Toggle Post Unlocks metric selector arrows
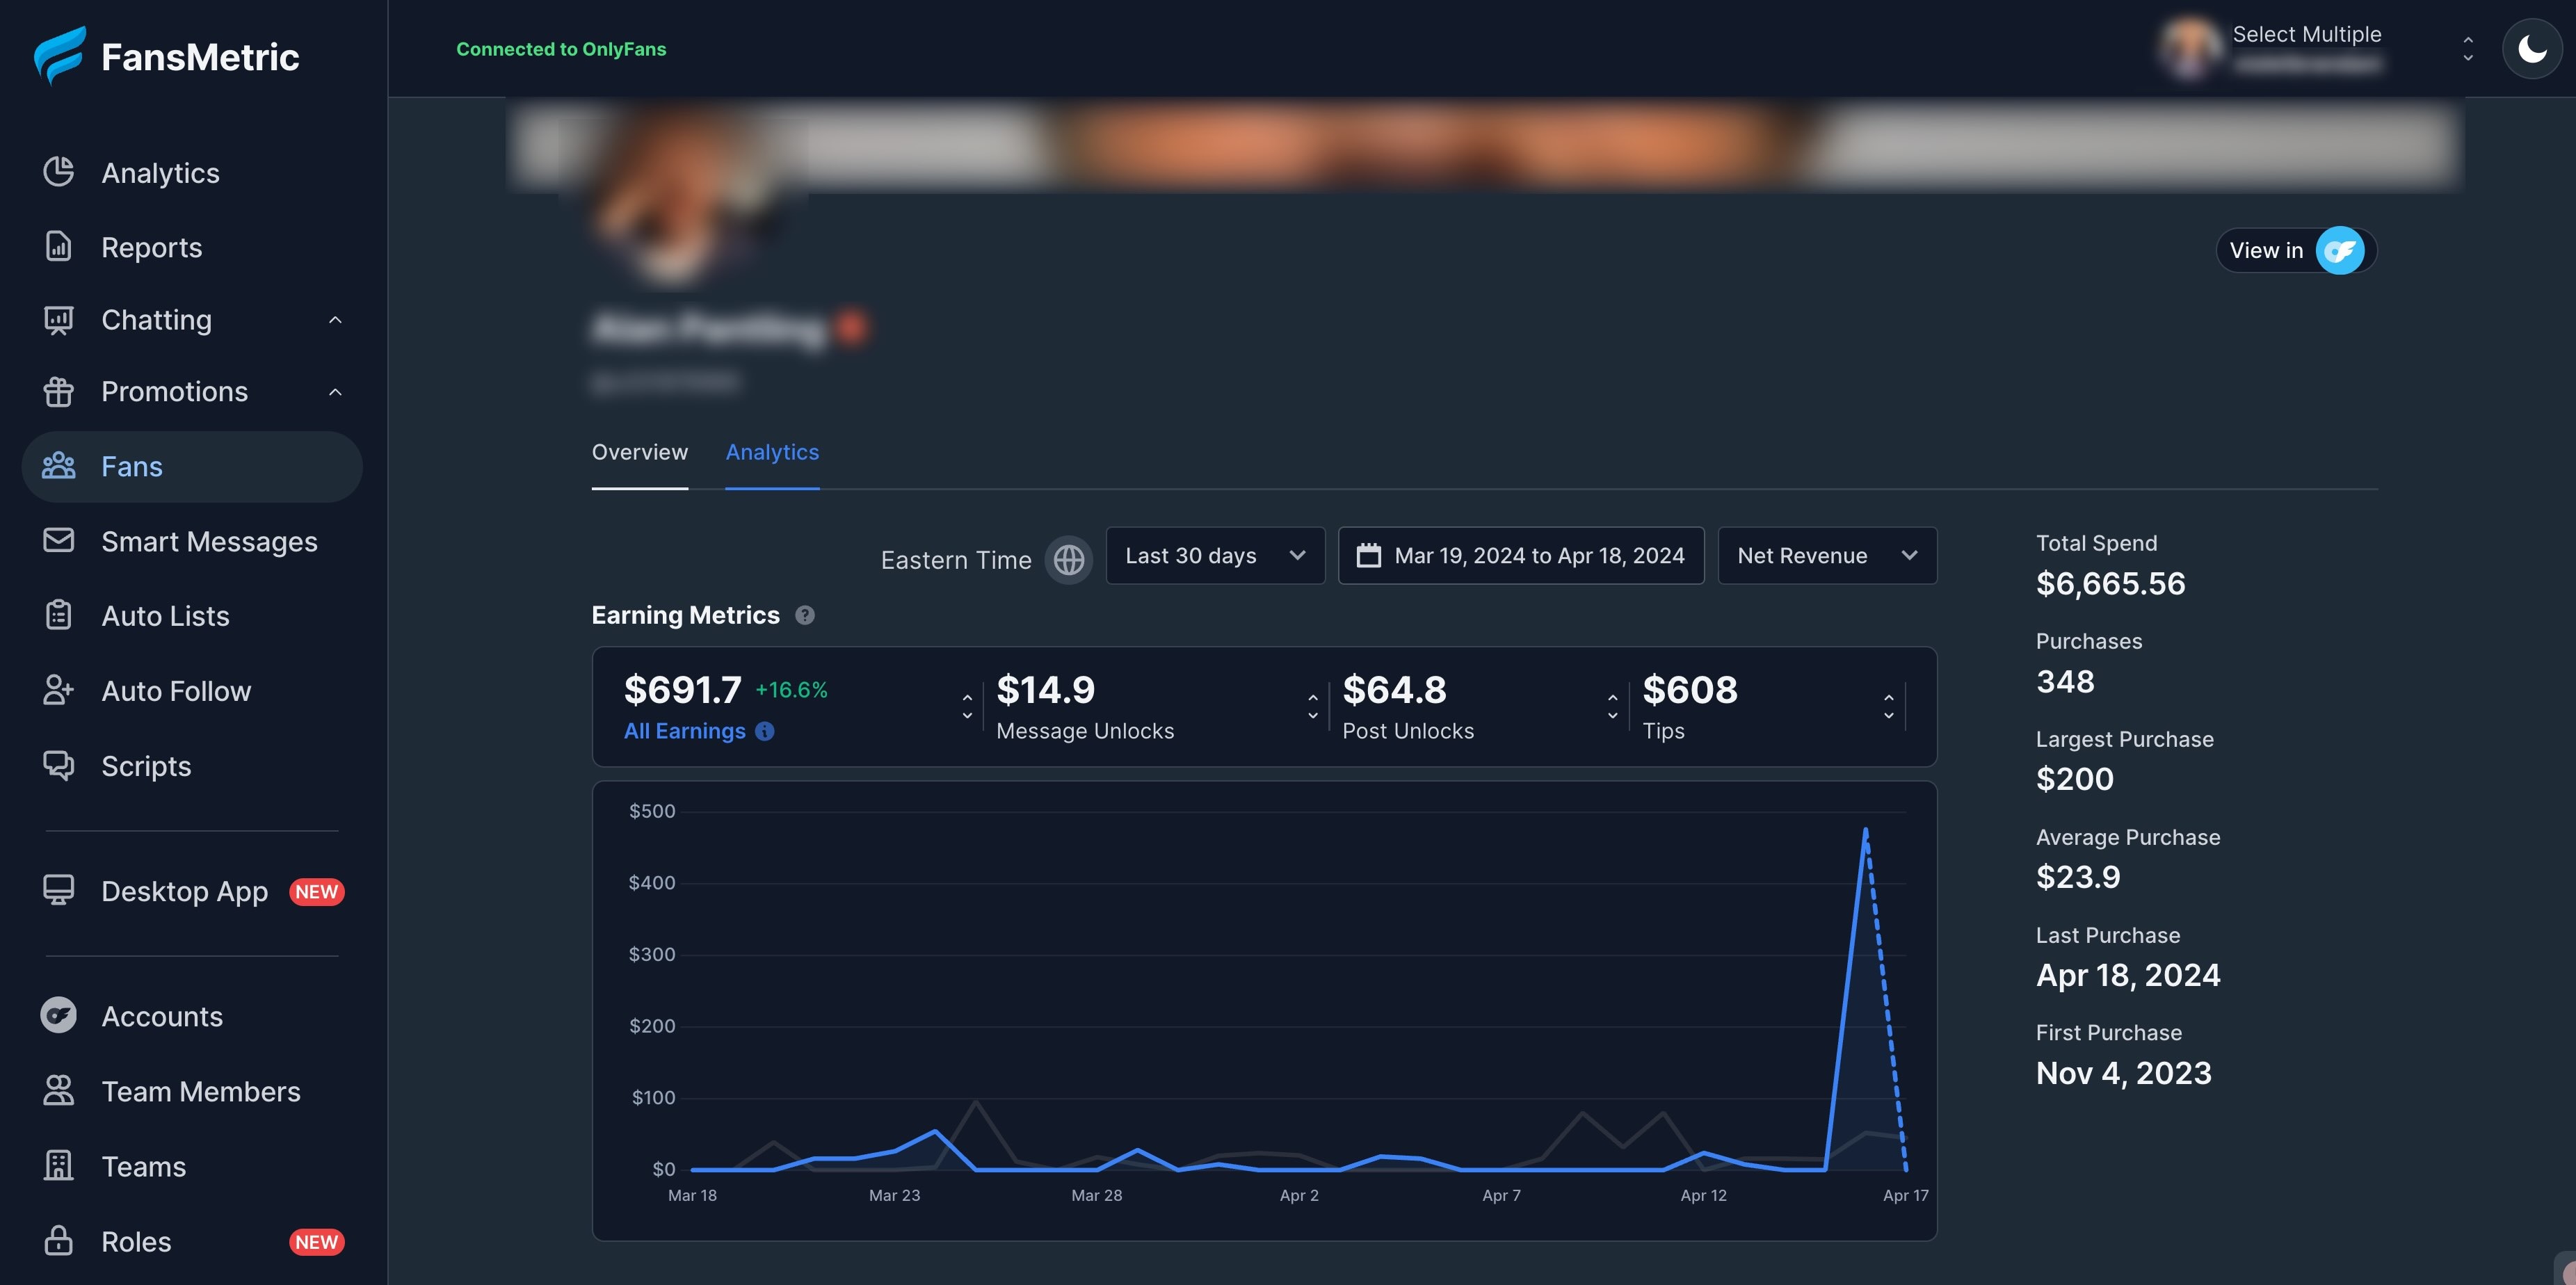This screenshot has height=1285, width=2576. click(1612, 706)
